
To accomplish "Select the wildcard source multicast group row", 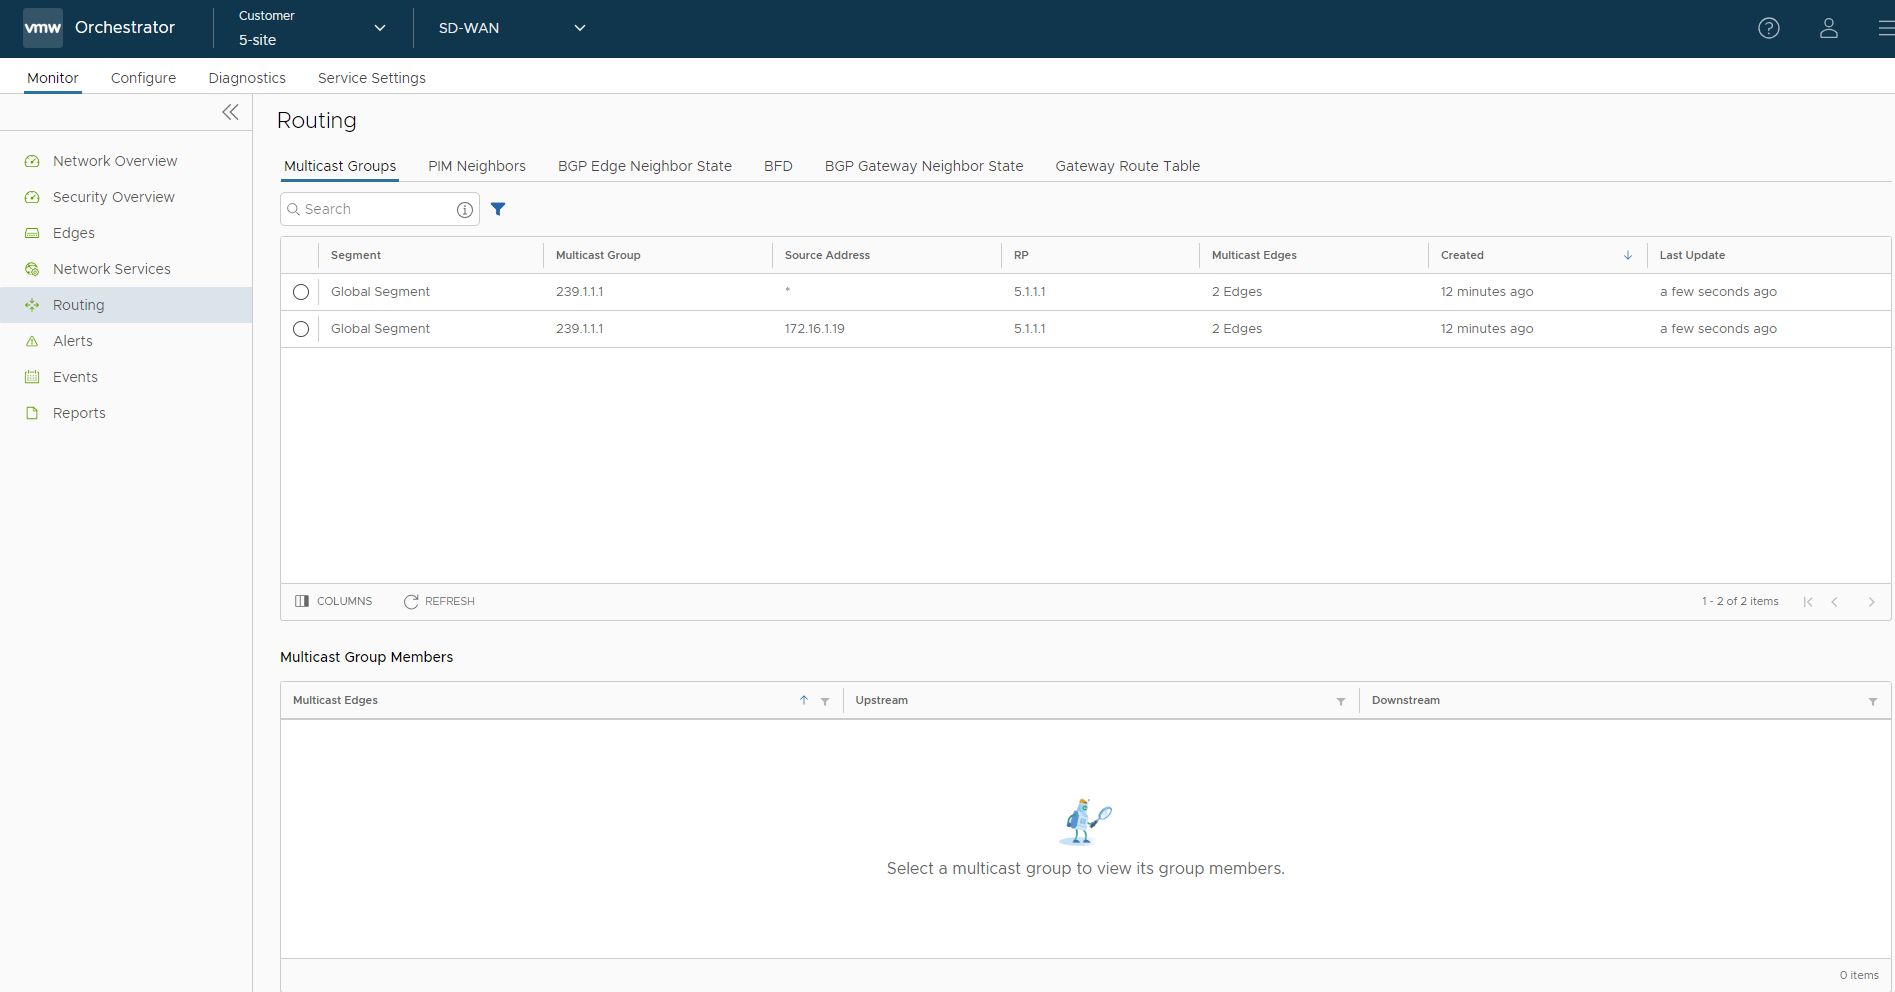I will pos(301,292).
